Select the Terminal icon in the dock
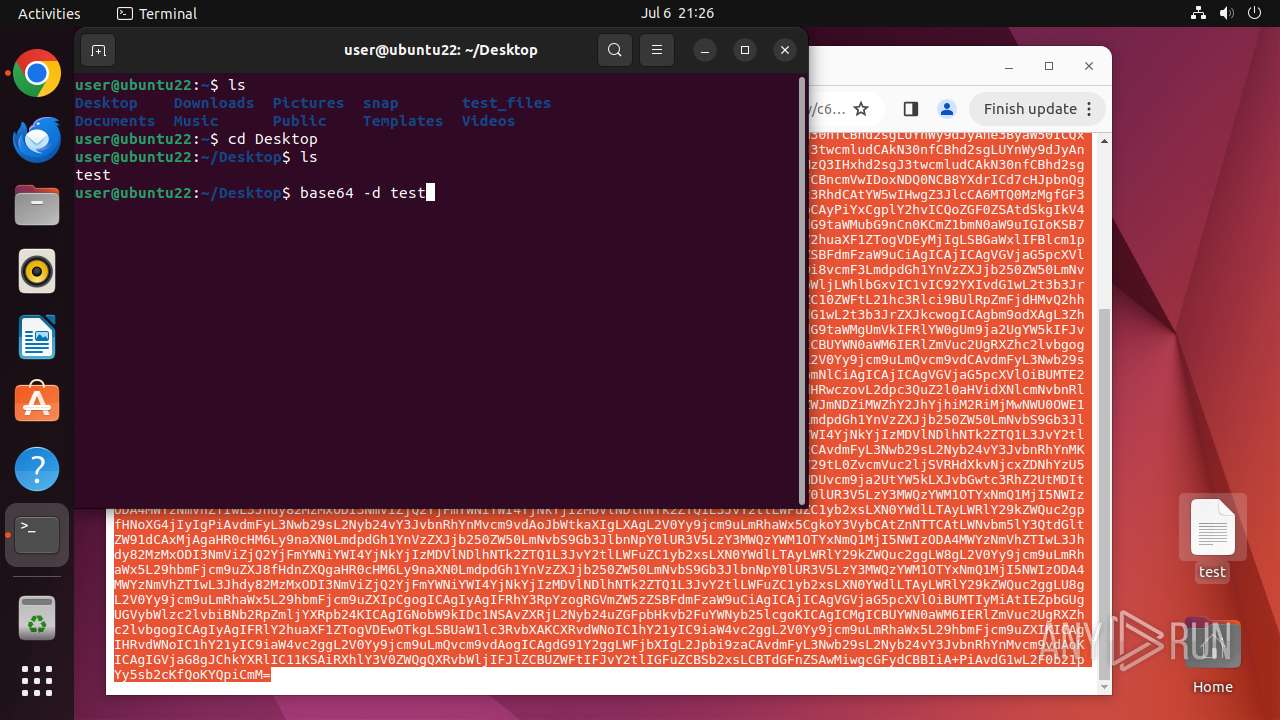Image resolution: width=1280 pixels, height=720 pixels. (37, 535)
